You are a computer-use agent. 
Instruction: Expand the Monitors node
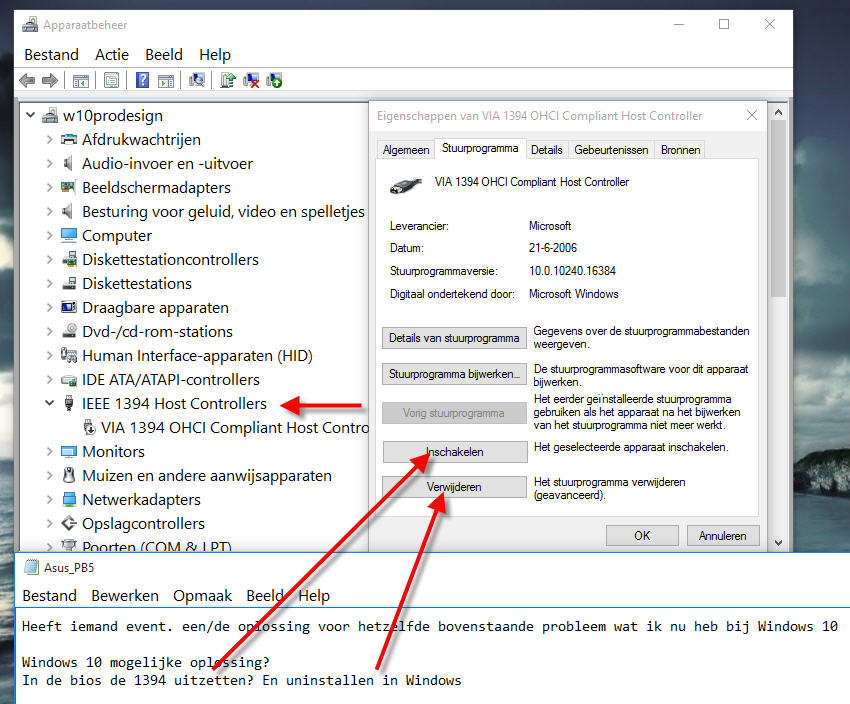pyautogui.click(x=49, y=451)
